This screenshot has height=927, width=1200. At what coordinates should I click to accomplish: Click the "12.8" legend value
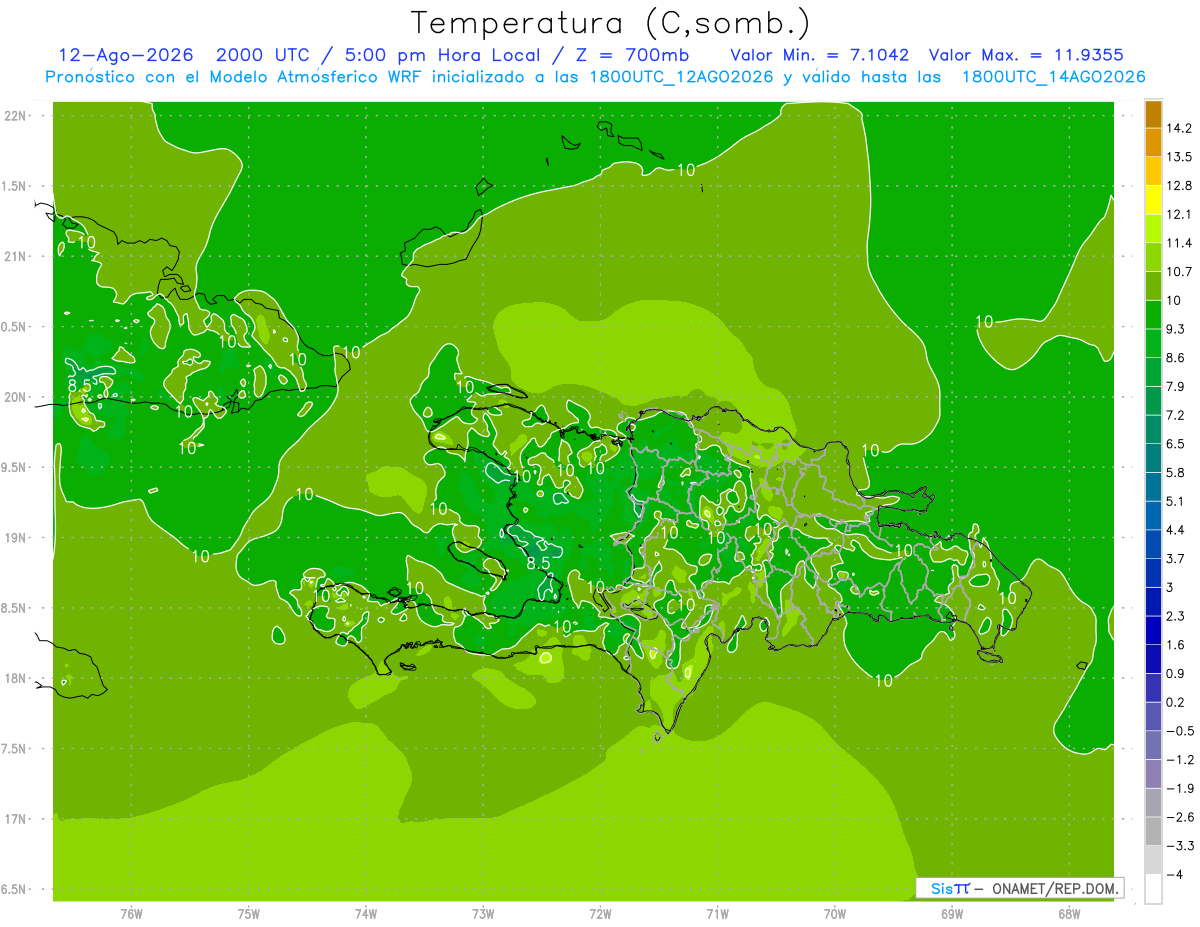click(x=1180, y=186)
